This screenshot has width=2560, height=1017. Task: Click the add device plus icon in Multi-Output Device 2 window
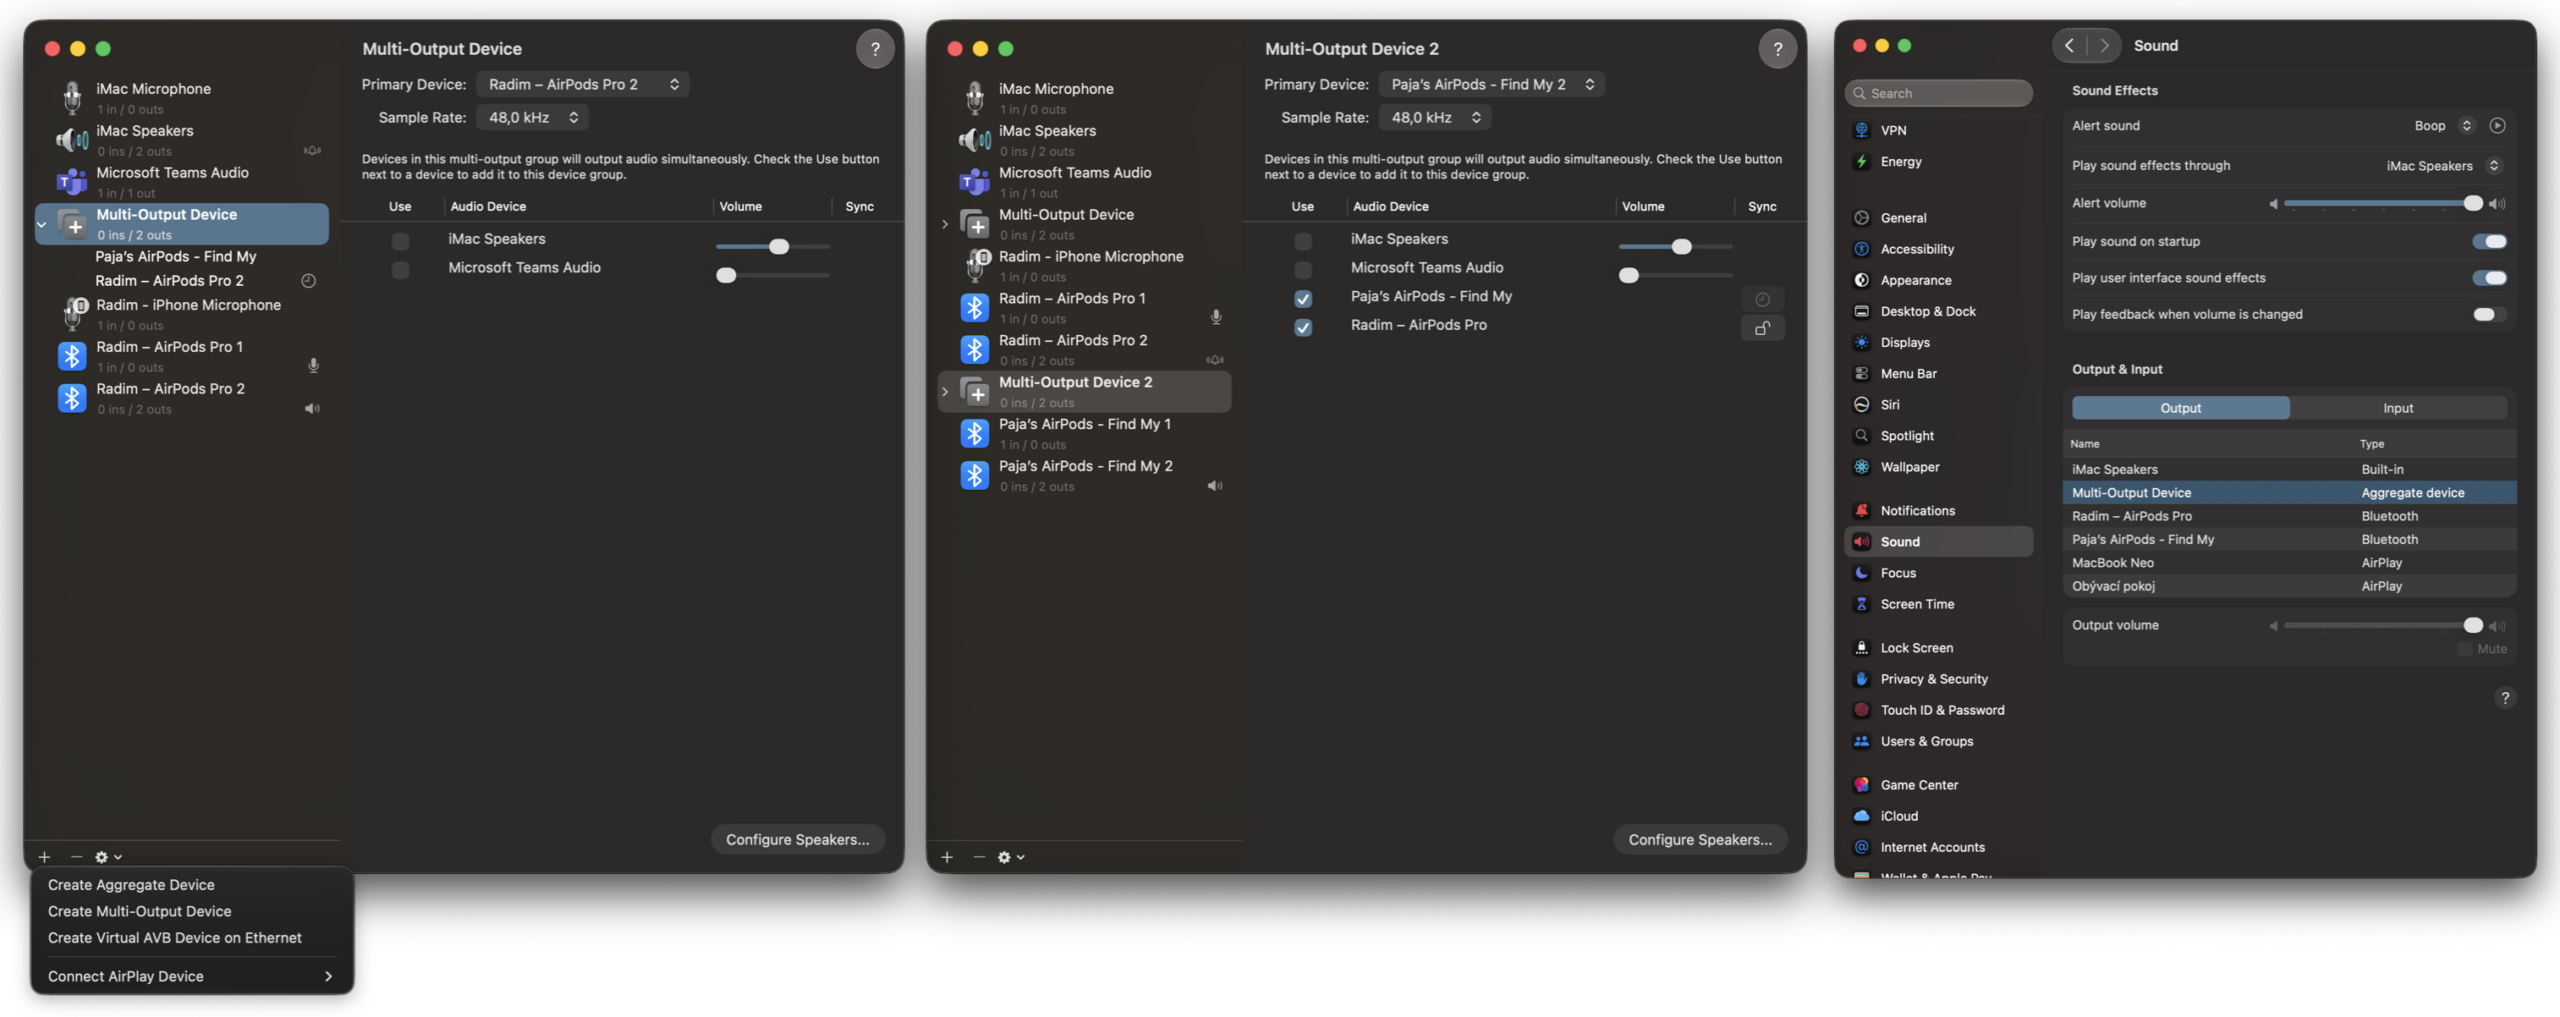pyautogui.click(x=947, y=857)
